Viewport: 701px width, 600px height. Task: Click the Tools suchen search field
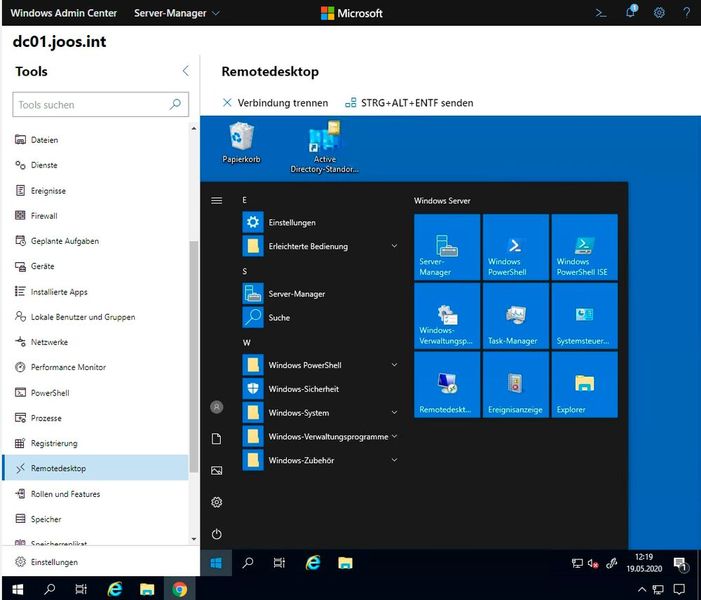[101, 104]
